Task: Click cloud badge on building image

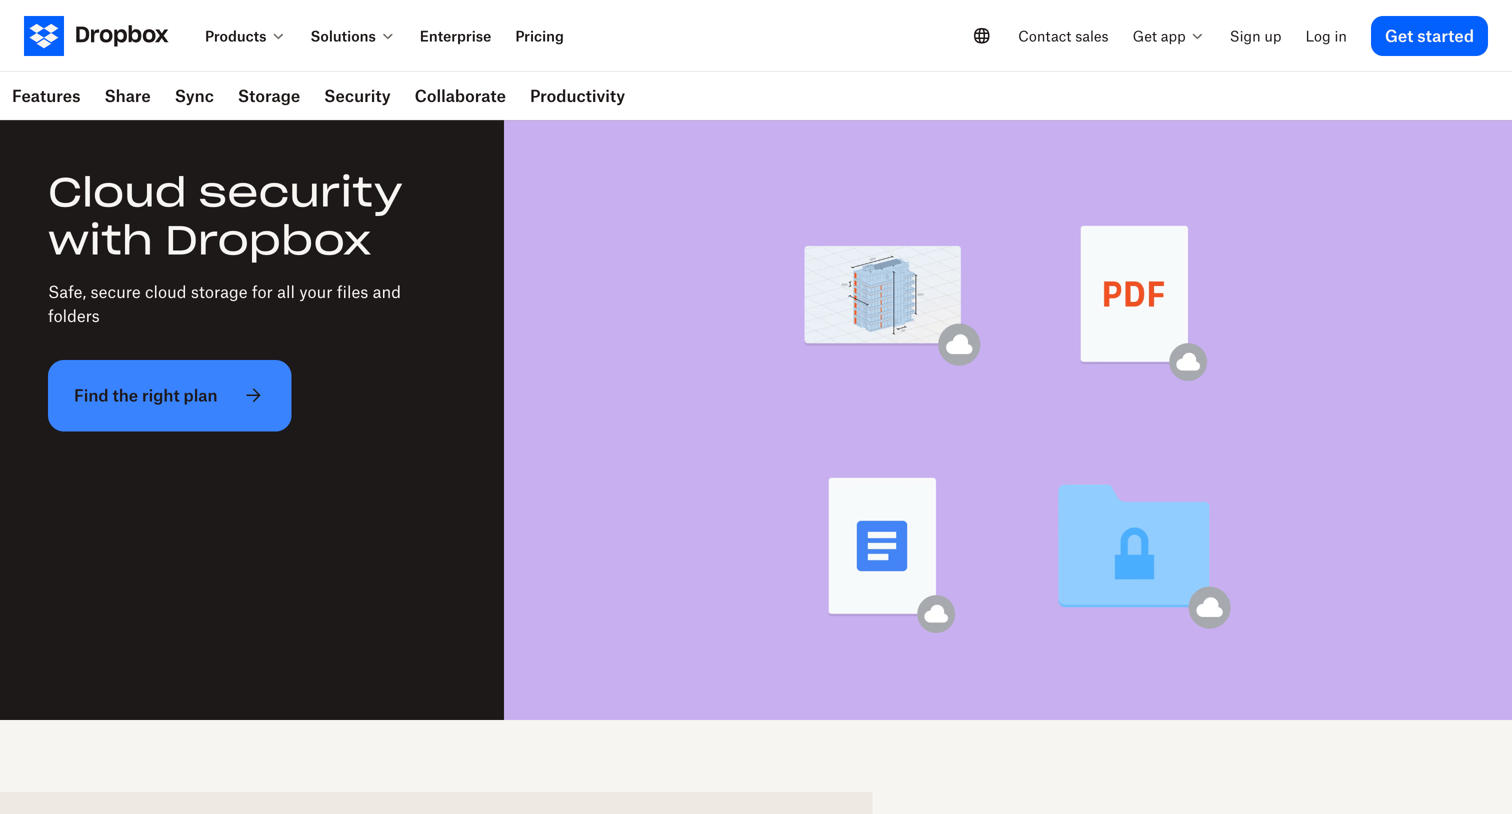Action: point(959,345)
